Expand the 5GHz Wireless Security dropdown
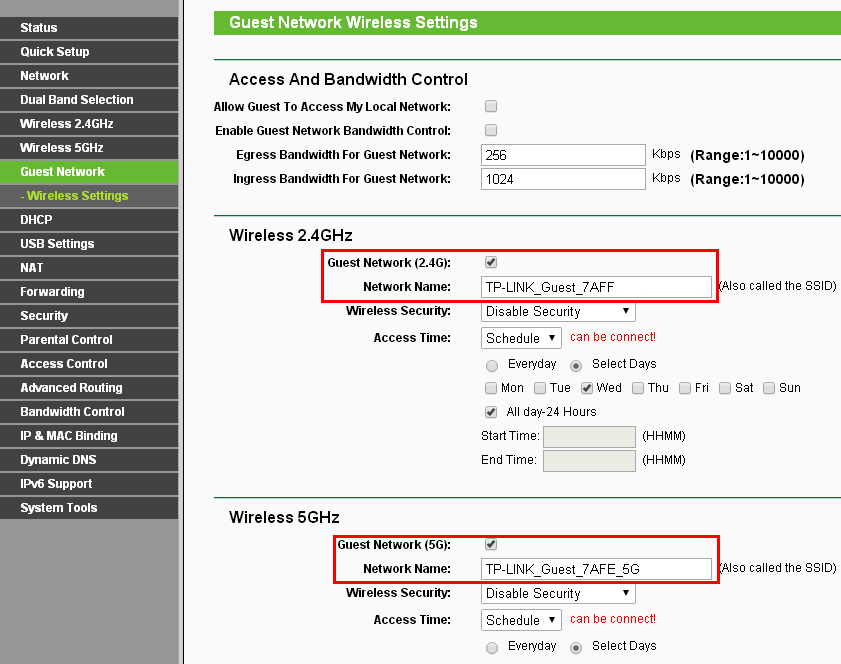 [558, 594]
